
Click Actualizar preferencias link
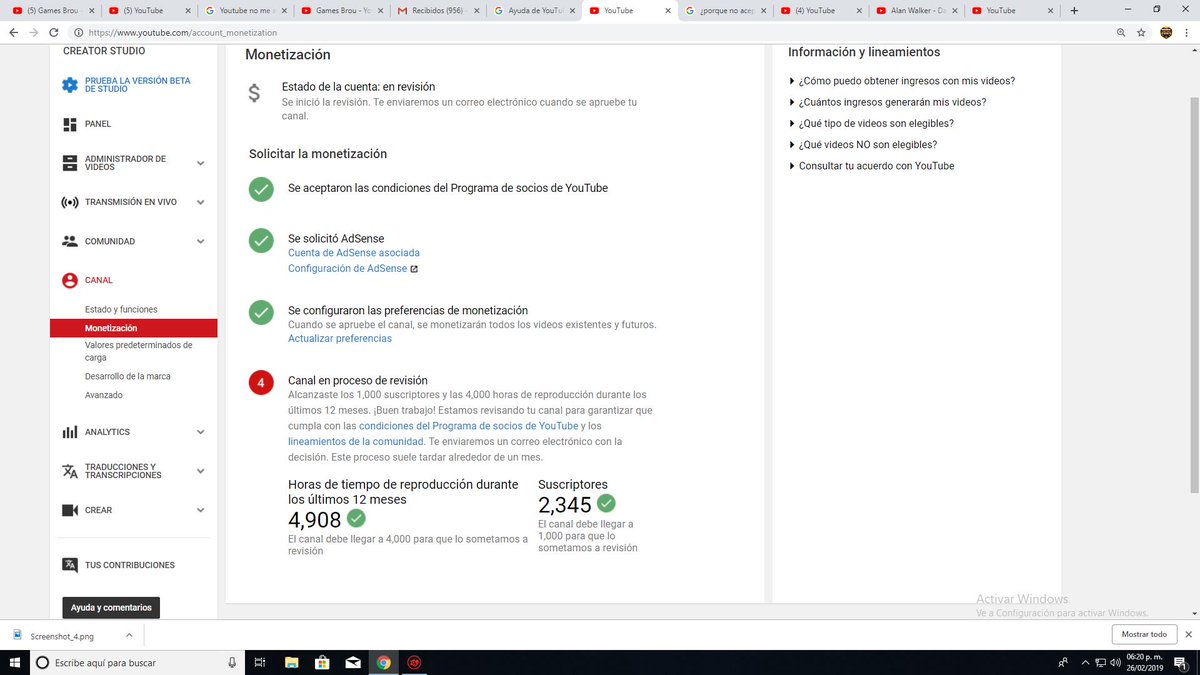340,339
